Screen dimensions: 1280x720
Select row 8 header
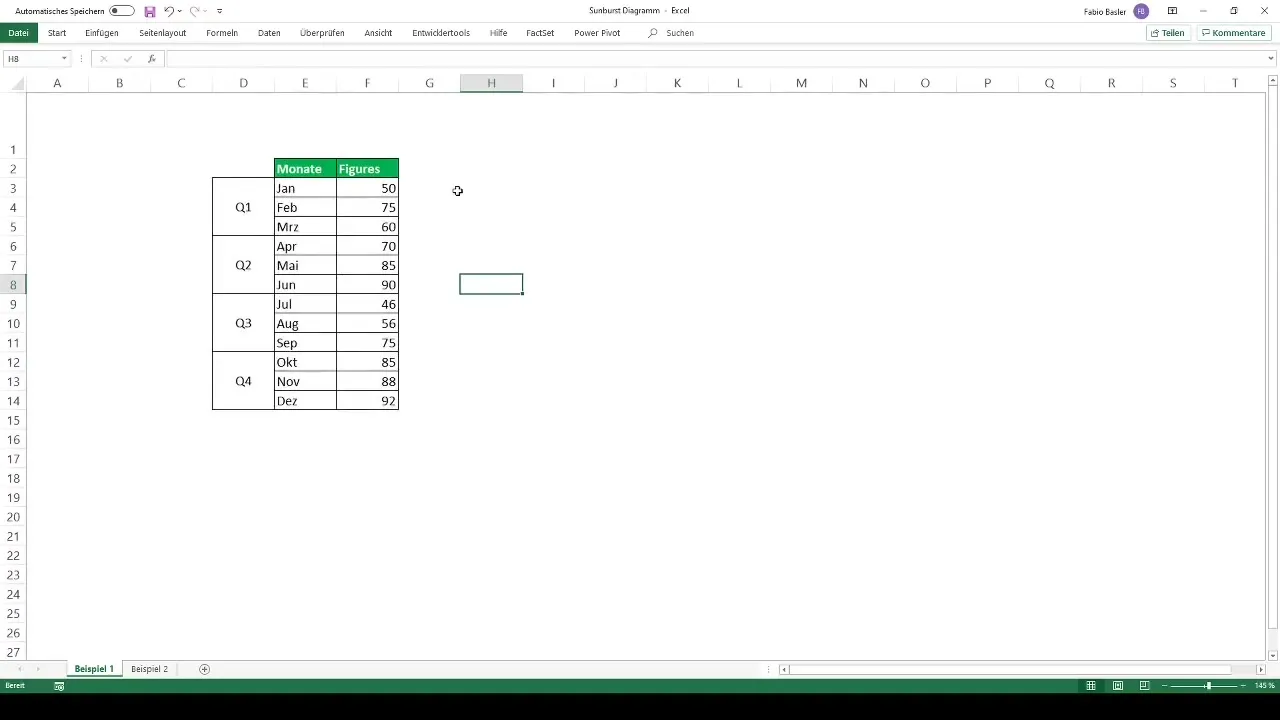tap(13, 285)
